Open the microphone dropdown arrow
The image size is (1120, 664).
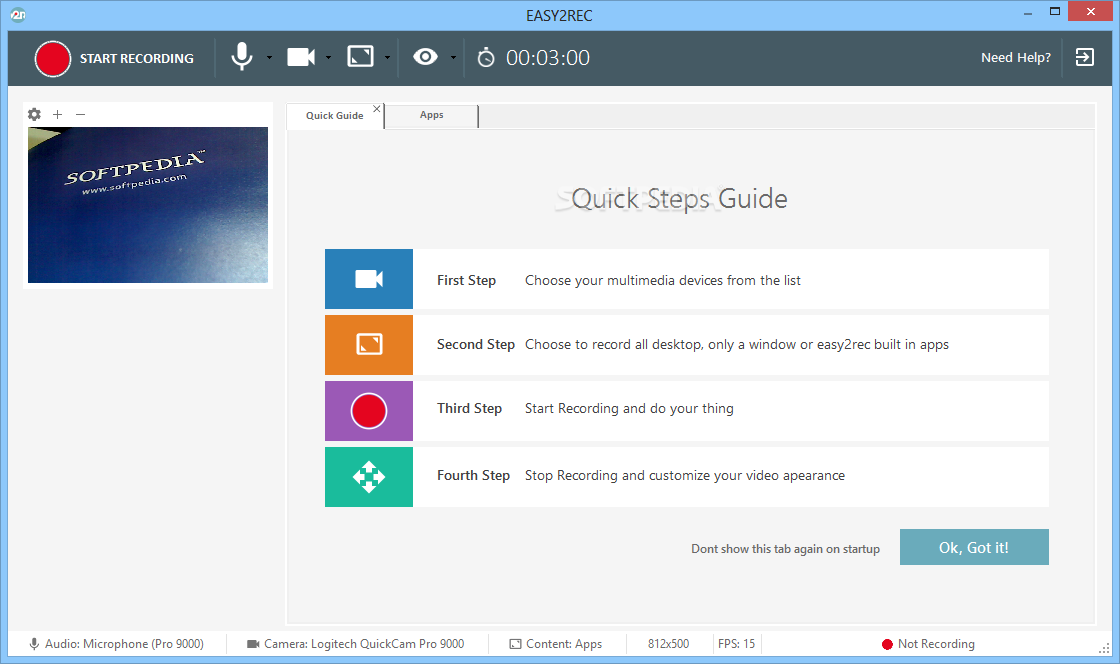pos(269,57)
